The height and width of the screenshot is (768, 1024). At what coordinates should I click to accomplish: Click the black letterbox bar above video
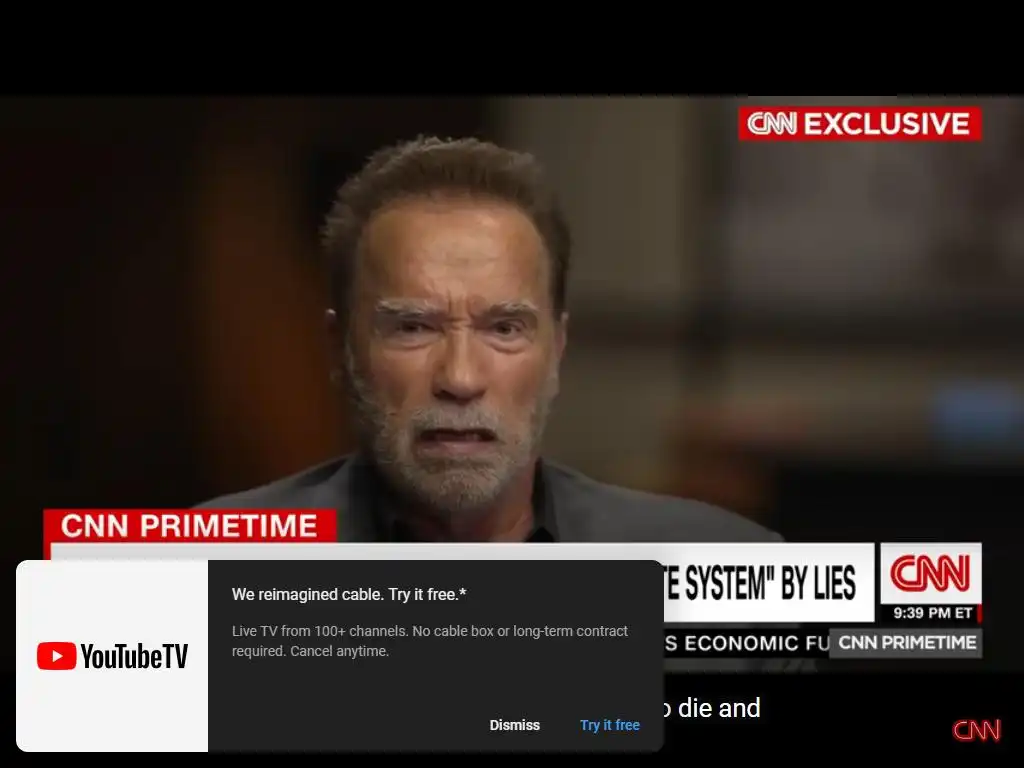tap(512, 47)
